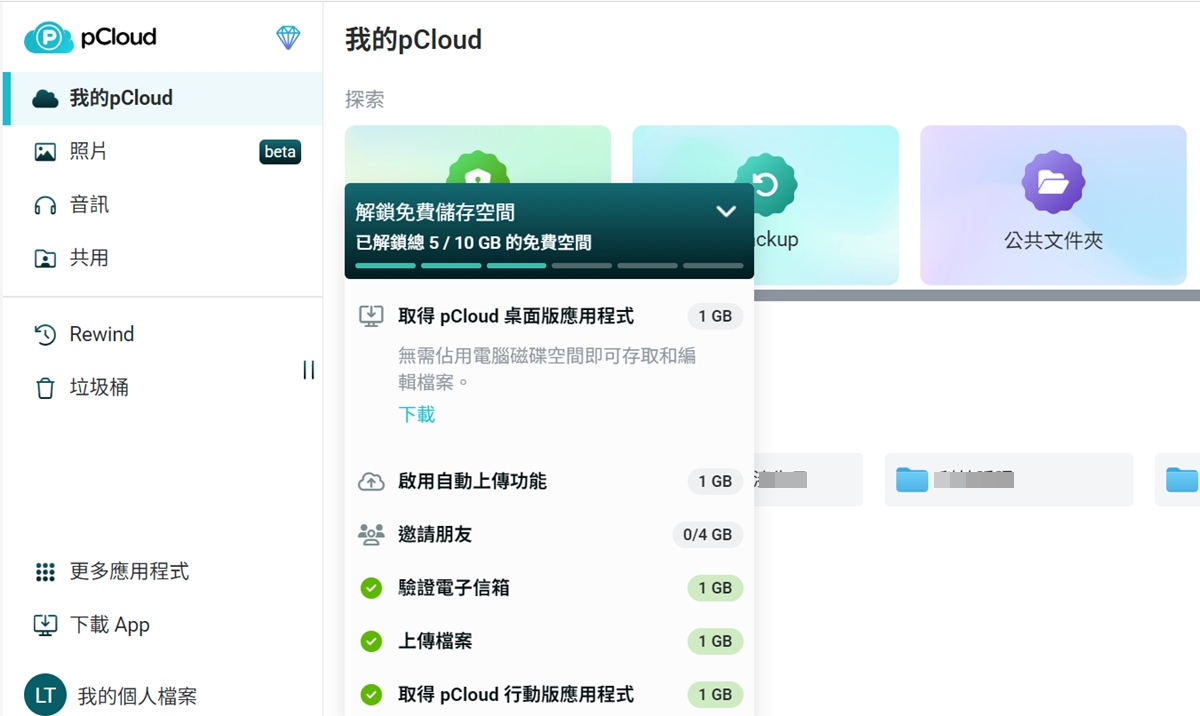Collapse the sidebar with the divider control
Screen dimensions: 1200x716
pyautogui.click(x=308, y=369)
